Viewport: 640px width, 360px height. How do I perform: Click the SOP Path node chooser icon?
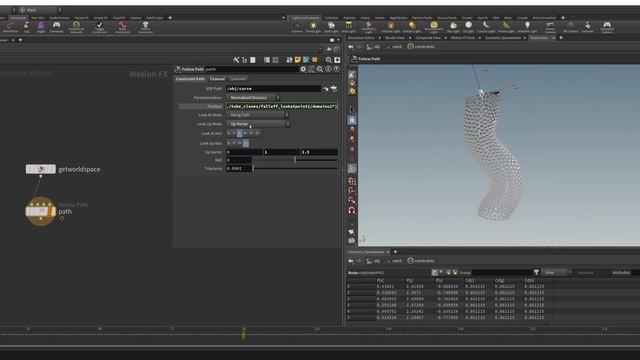click(334, 89)
